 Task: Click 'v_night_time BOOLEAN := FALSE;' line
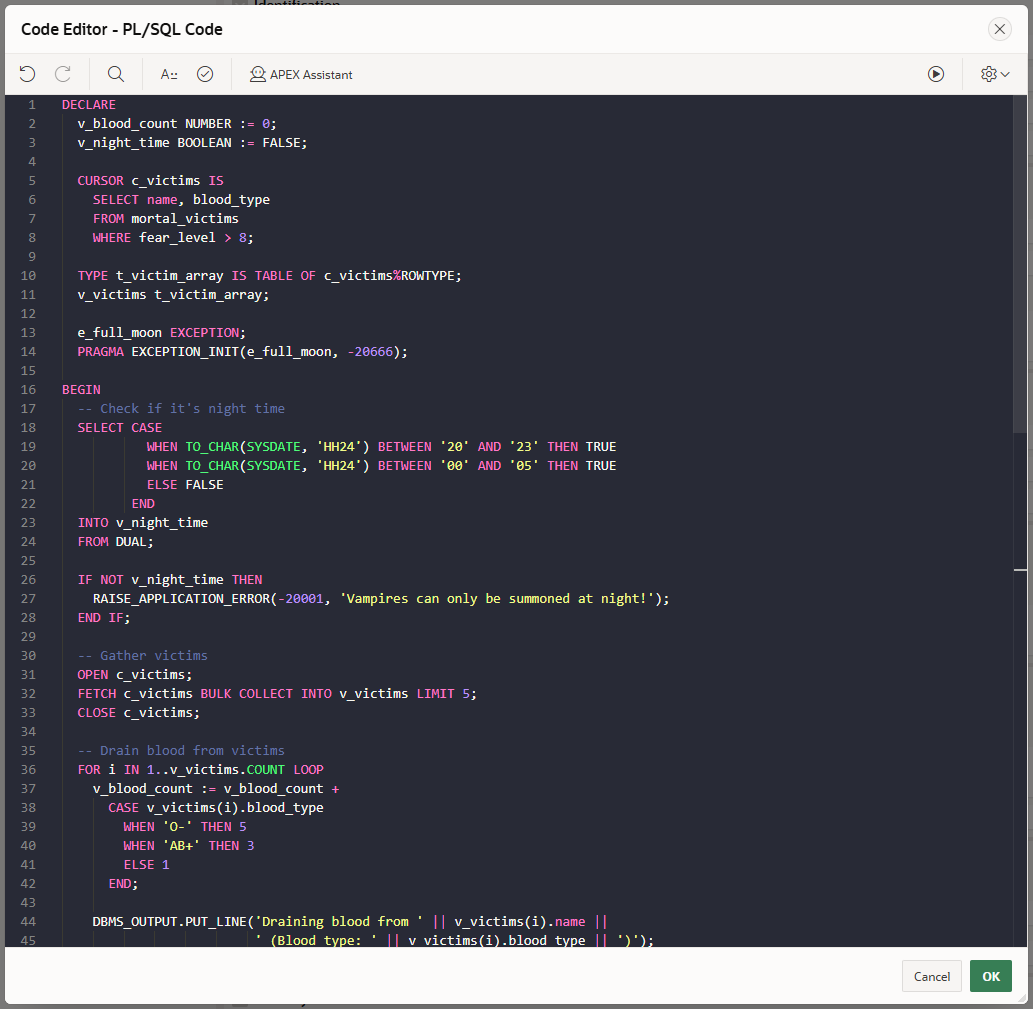pos(192,143)
